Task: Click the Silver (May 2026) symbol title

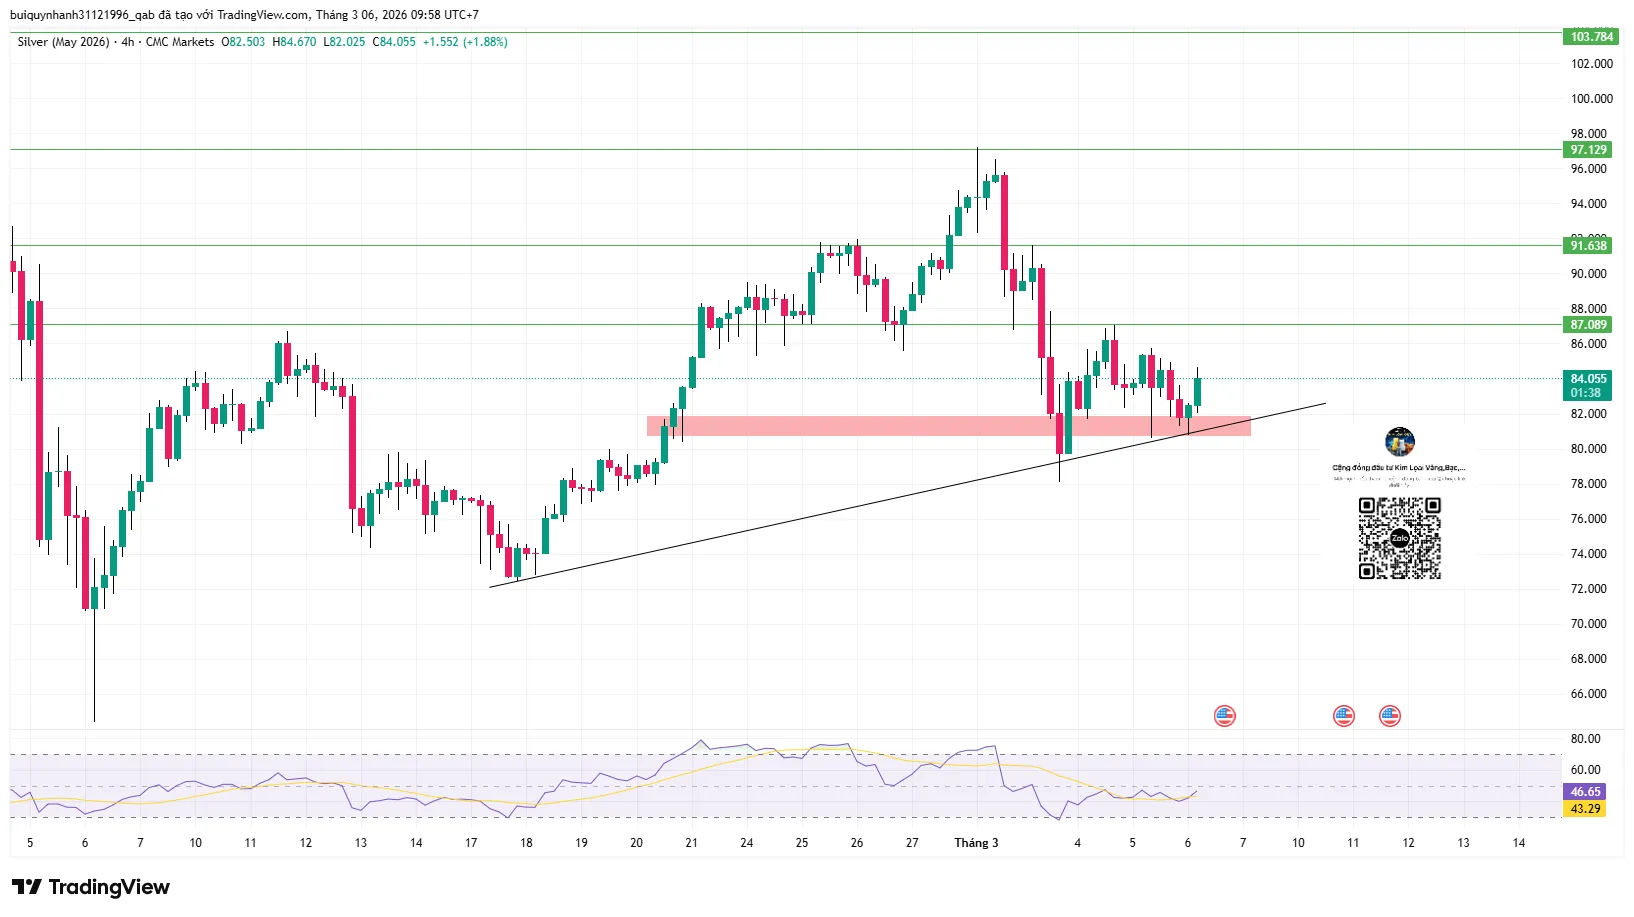Action: 63,42
